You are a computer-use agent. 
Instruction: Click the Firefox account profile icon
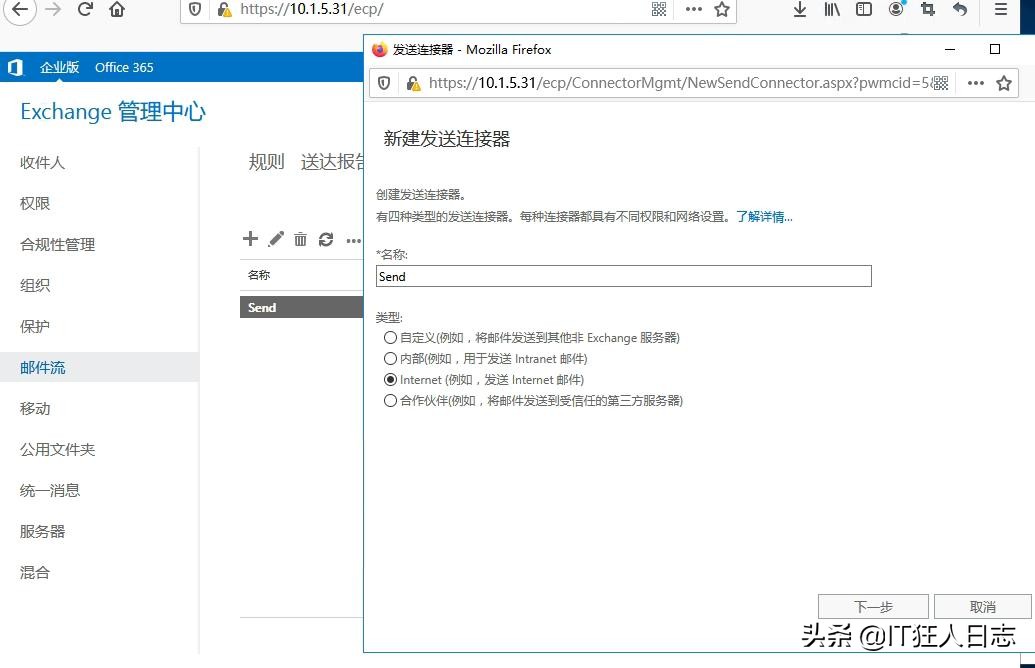click(x=894, y=10)
